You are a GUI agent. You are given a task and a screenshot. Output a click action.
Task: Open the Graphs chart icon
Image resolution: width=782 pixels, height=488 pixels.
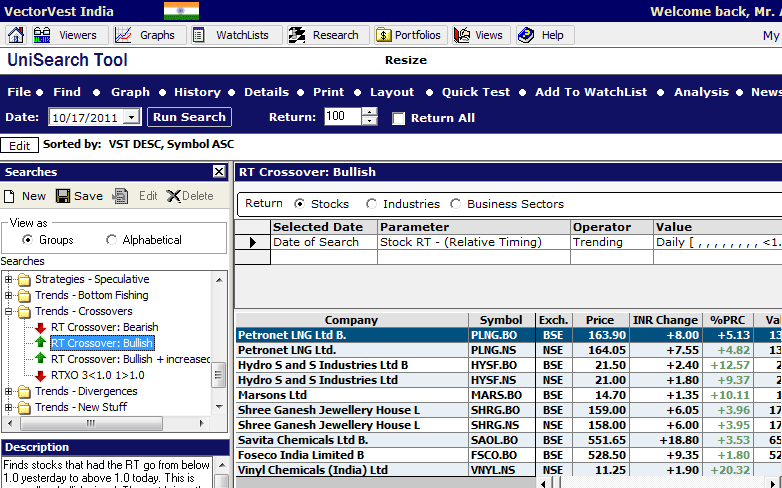pyautogui.click(x=124, y=35)
